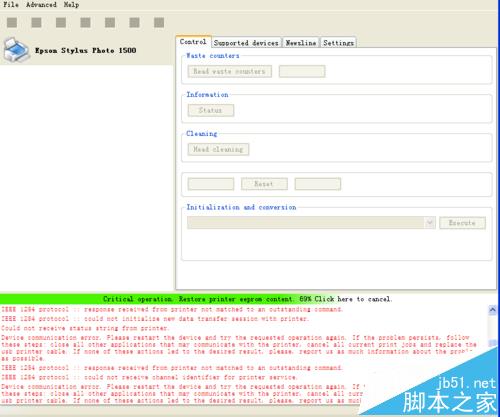Click the green progress bar to cancel restore
This screenshot has height=417, width=500.
(x=247, y=299)
